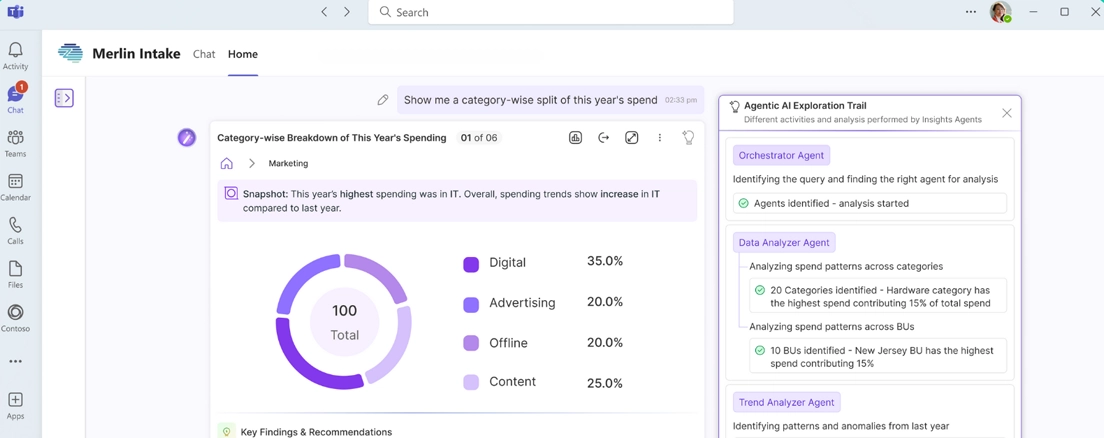Click the 35.0% value
The width and height of the screenshot is (1104, 438).
[x=605, y=261]
